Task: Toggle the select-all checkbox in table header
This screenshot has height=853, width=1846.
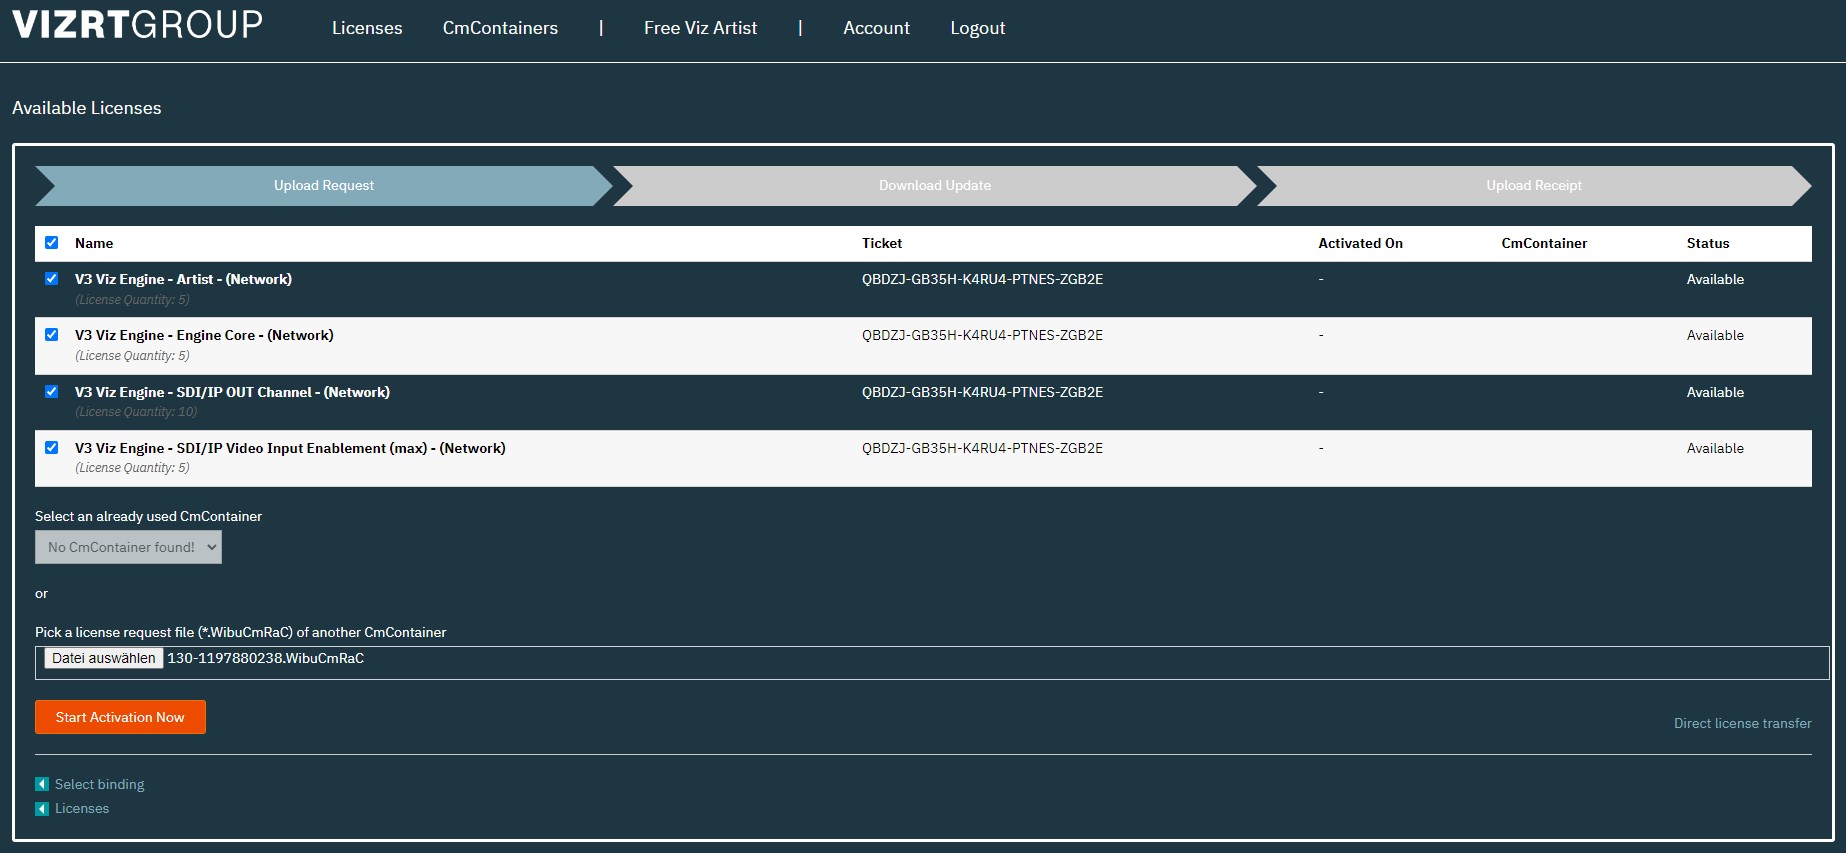Action: pos(52,242)
